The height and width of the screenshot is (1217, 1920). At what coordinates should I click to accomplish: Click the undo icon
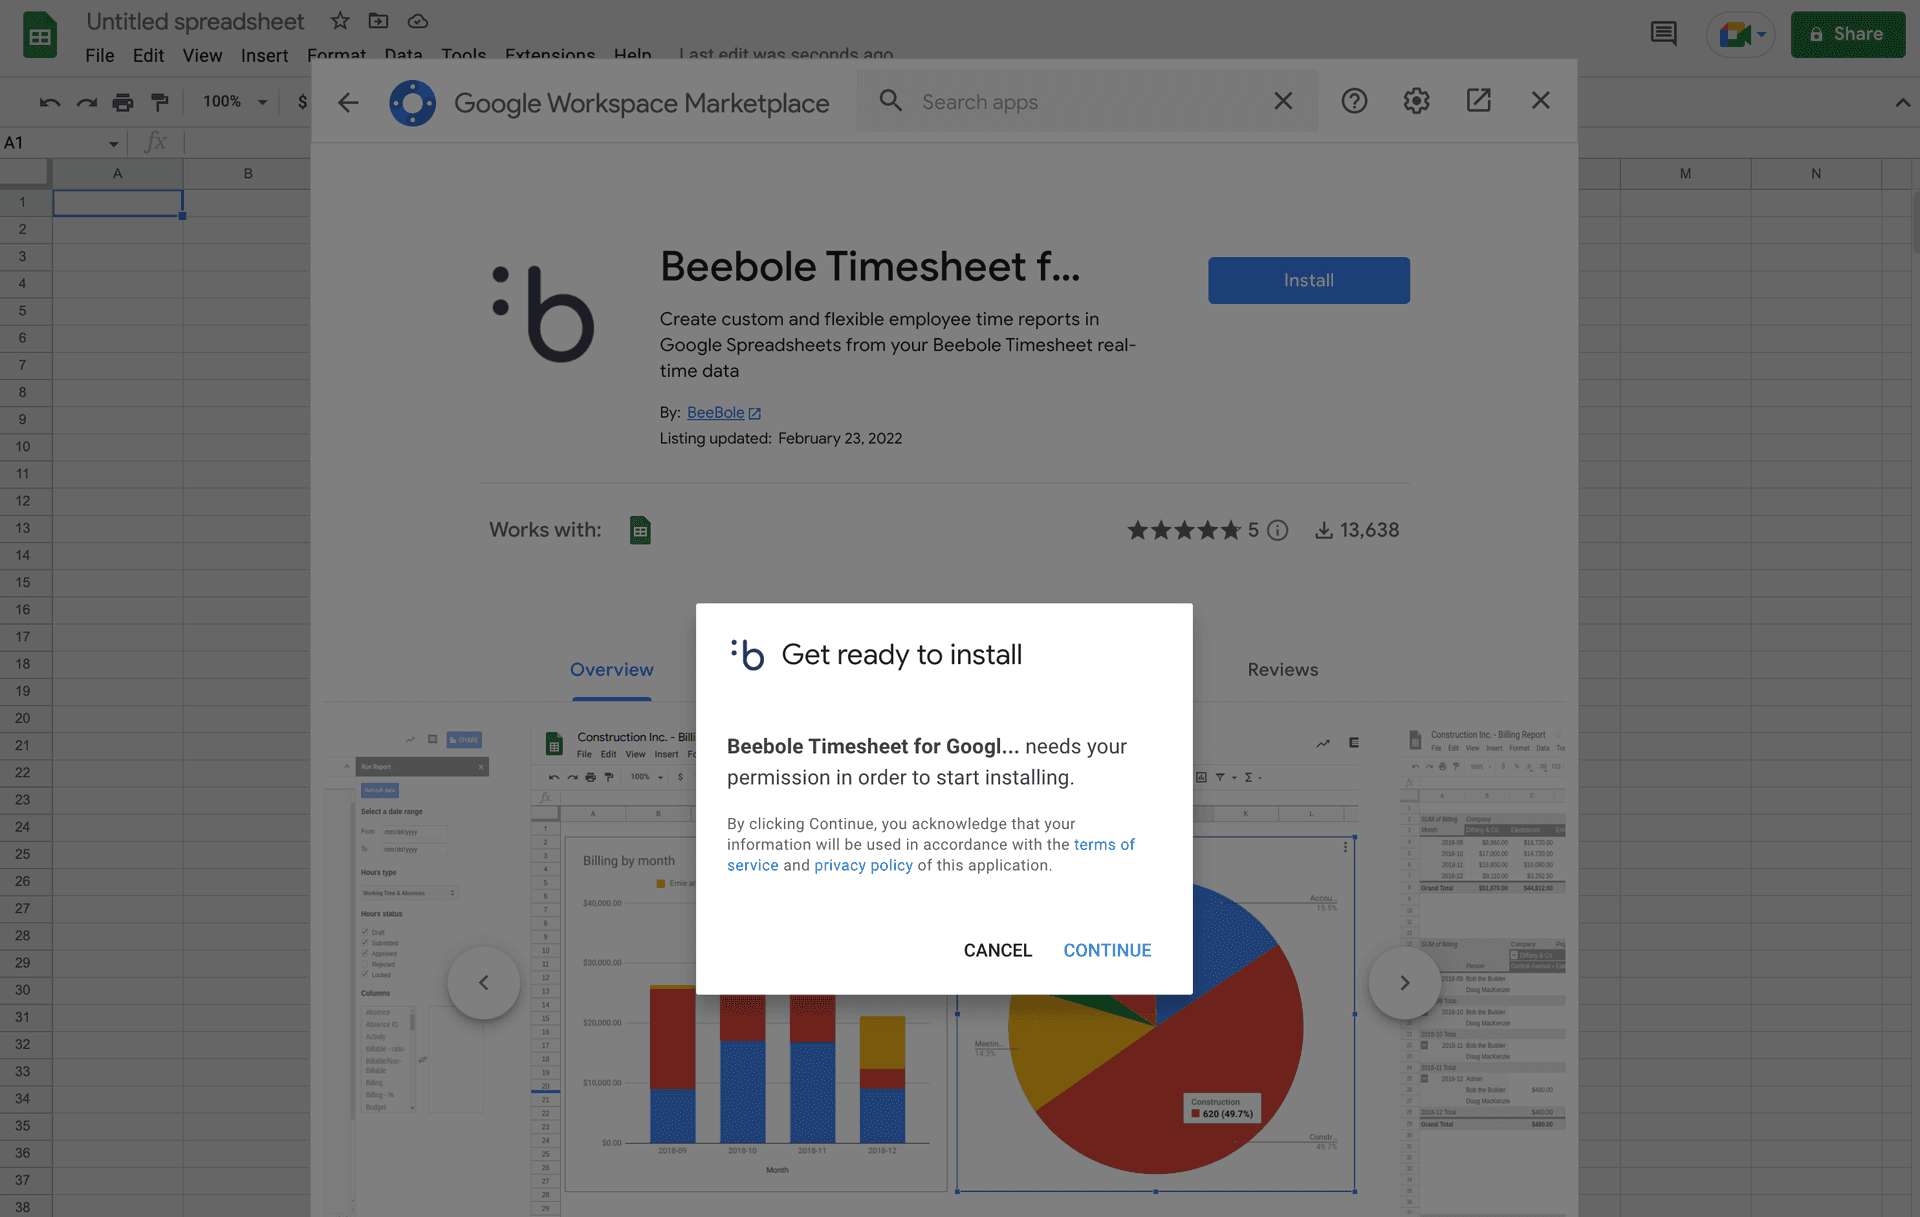point(49,101)
